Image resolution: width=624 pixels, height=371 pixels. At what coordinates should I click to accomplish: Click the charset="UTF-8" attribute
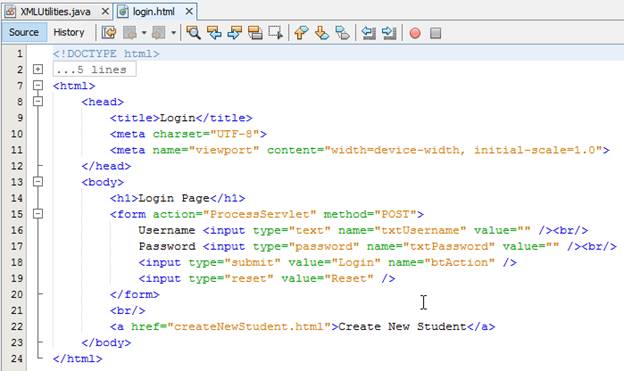point(206,134)
